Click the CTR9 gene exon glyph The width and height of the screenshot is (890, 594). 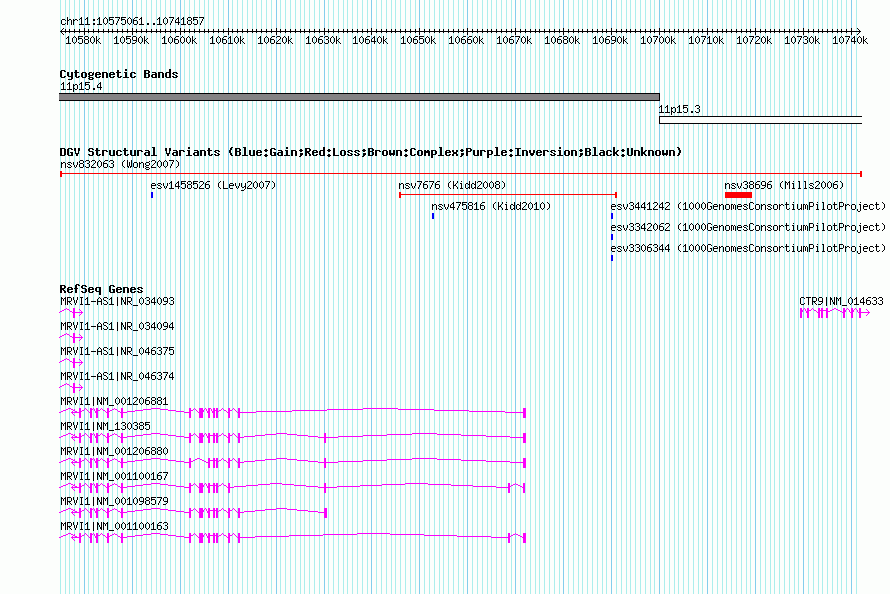pos(834,313)
